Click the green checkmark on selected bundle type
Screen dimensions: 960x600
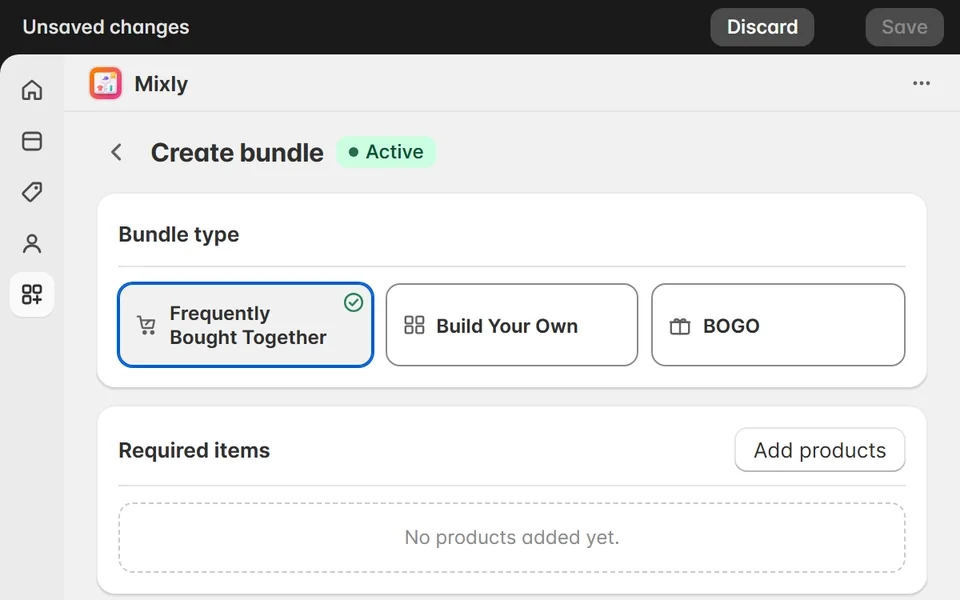tap(353, 302)
